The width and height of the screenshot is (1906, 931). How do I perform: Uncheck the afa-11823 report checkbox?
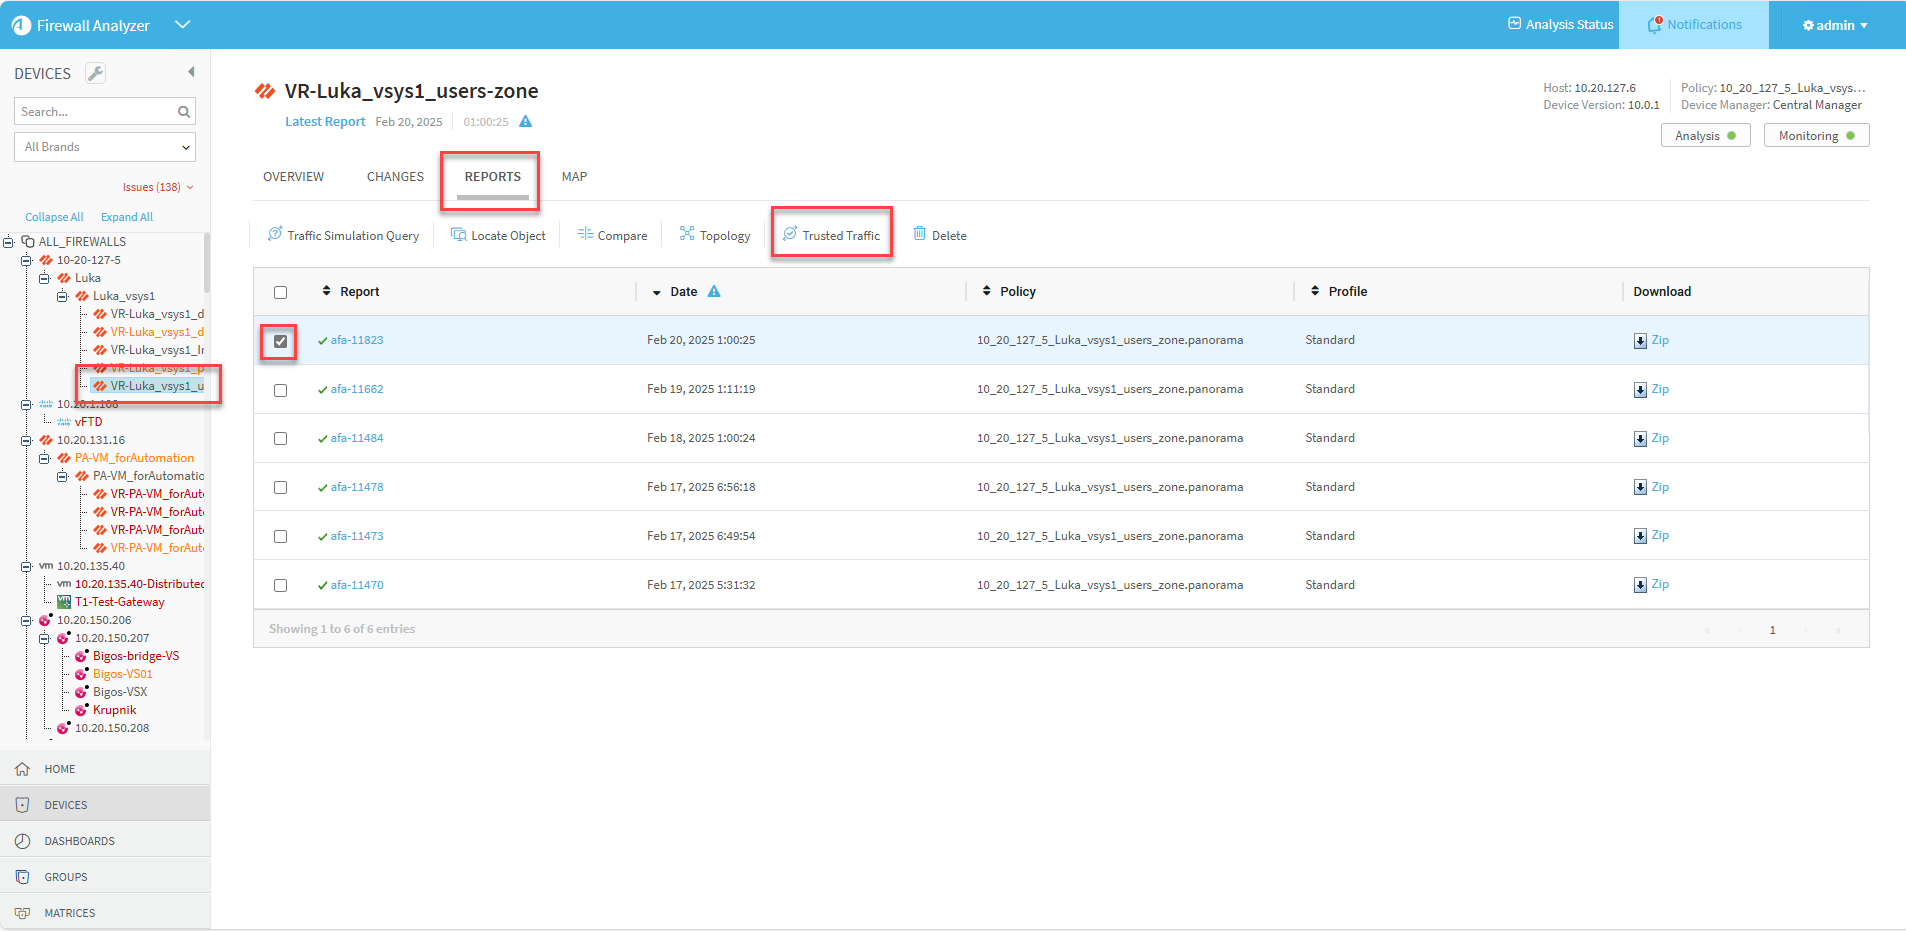point(280,341)
